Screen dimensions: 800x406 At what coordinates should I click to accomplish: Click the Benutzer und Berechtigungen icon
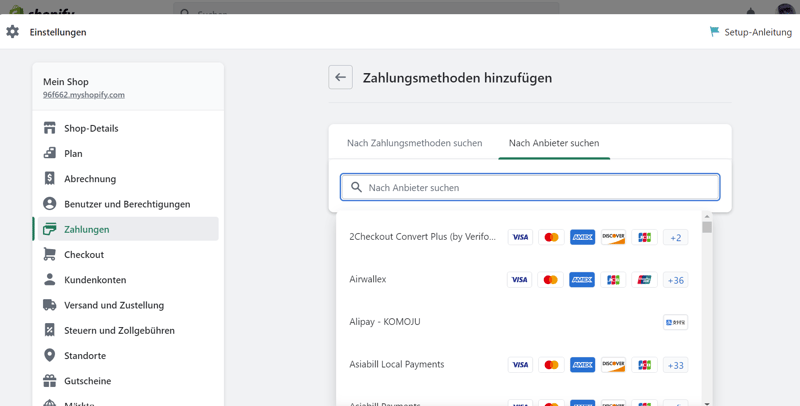pos(49,204)
